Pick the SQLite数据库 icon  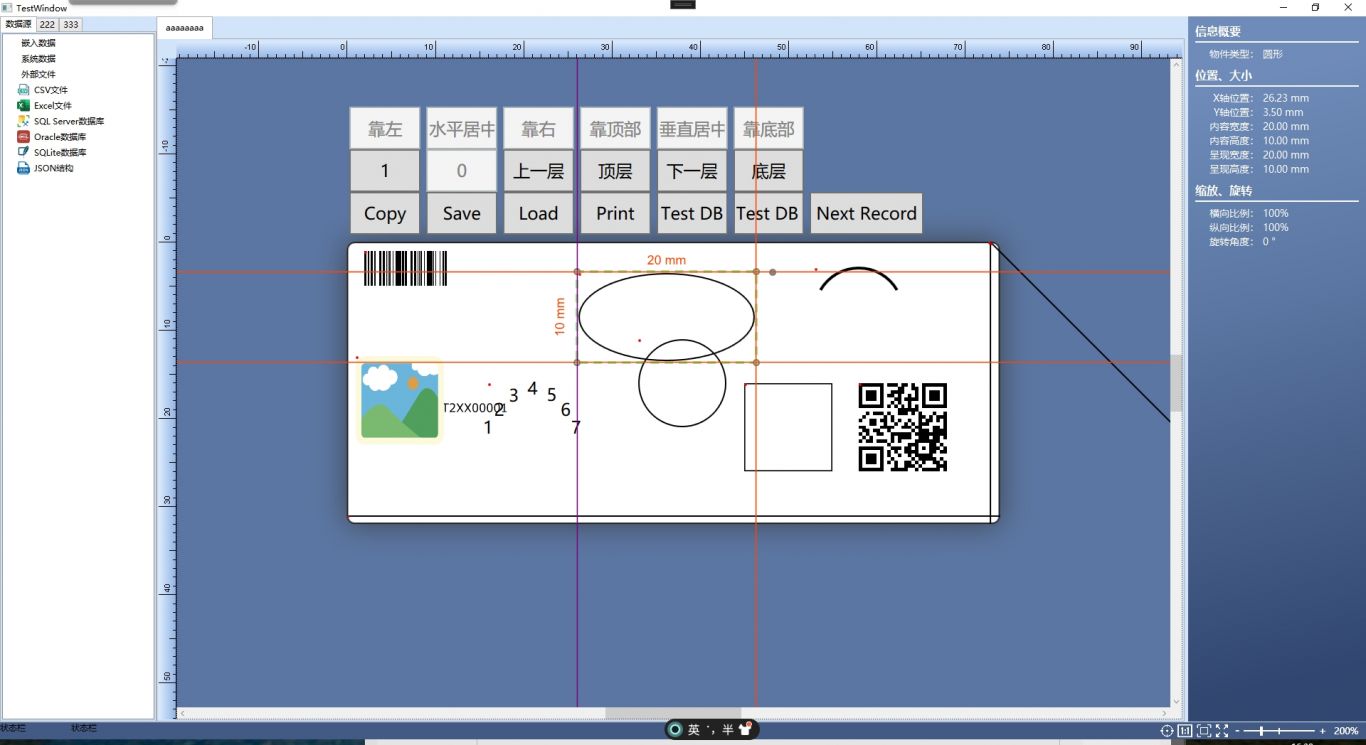(x=23, y=152)
